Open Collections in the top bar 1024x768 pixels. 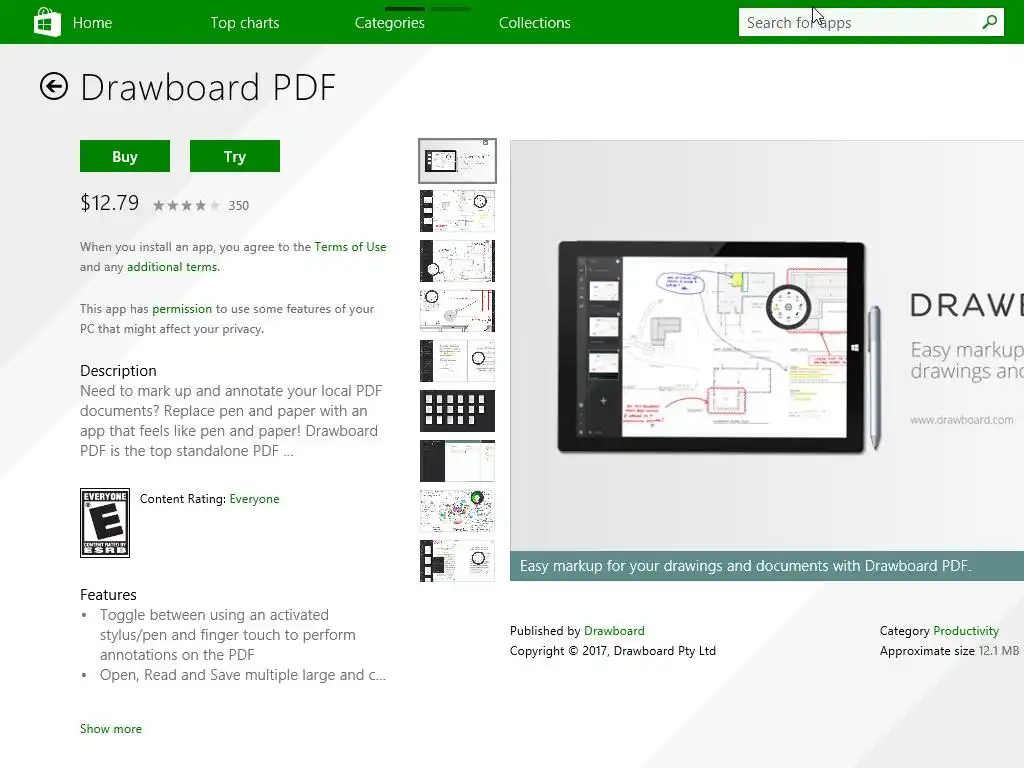click(535, 23)
